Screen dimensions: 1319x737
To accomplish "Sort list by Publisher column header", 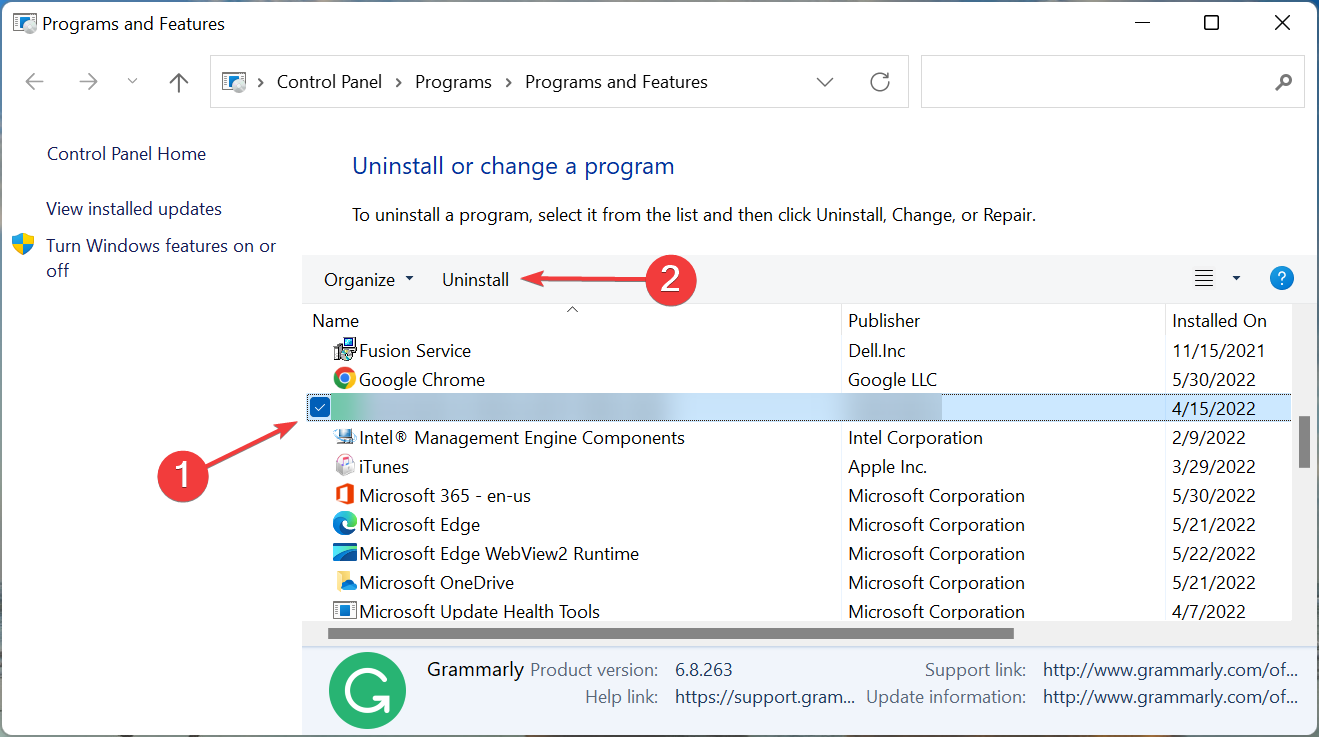I will tap(884, 321).
